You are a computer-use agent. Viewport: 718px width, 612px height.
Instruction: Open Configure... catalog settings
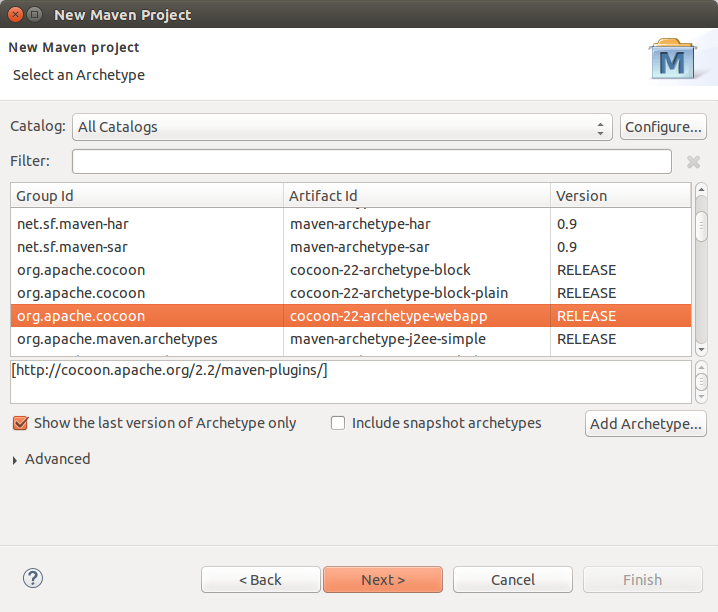[663, 127]
